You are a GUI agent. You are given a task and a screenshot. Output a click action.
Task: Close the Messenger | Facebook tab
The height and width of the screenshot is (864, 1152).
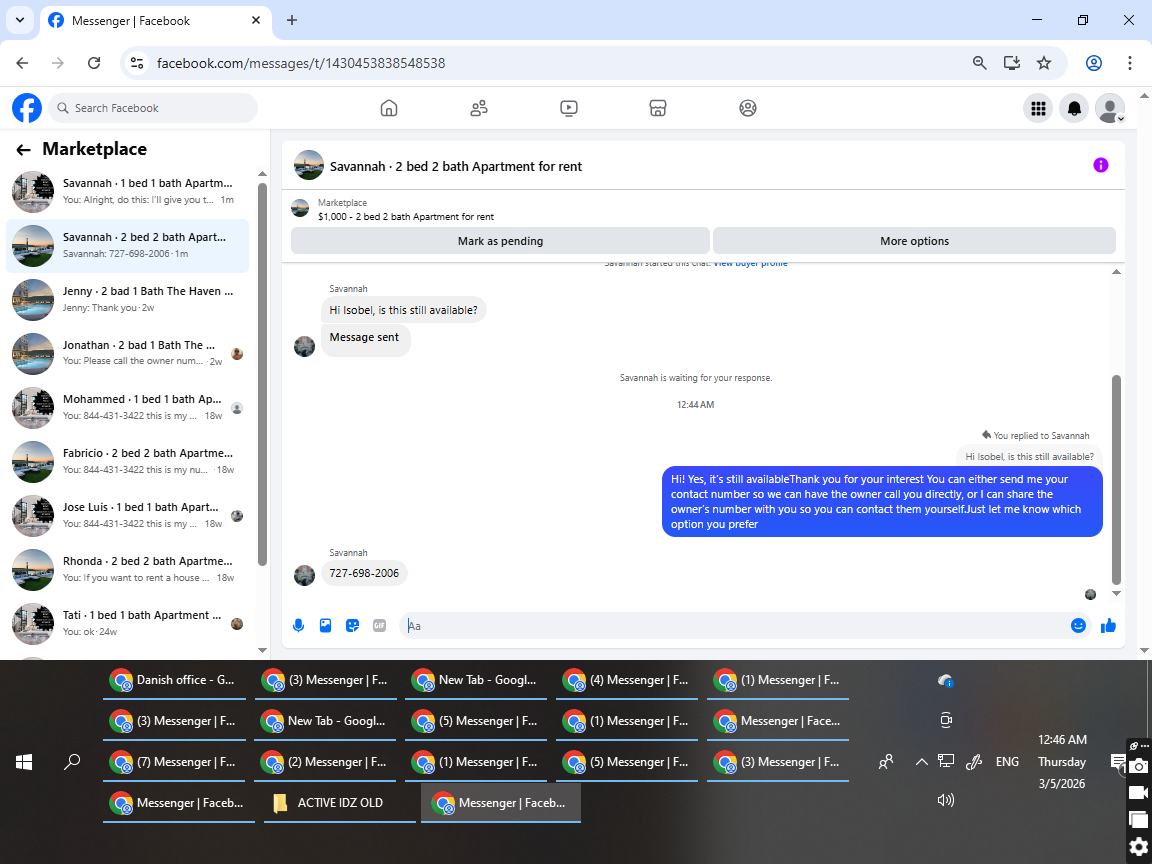tap(256, 21)
